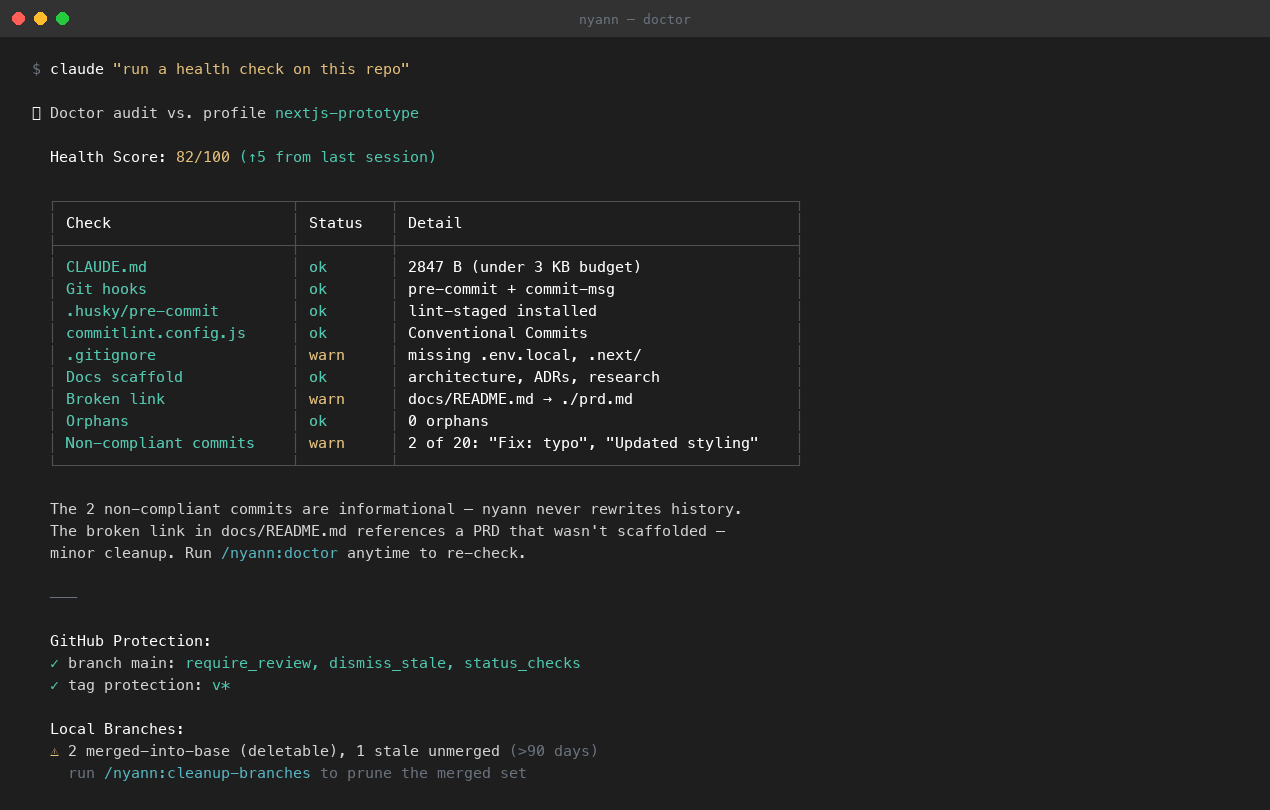The image size is (1270, 810).
Task: Expand the Local Branches section
Action: click(x=117, y=729)
